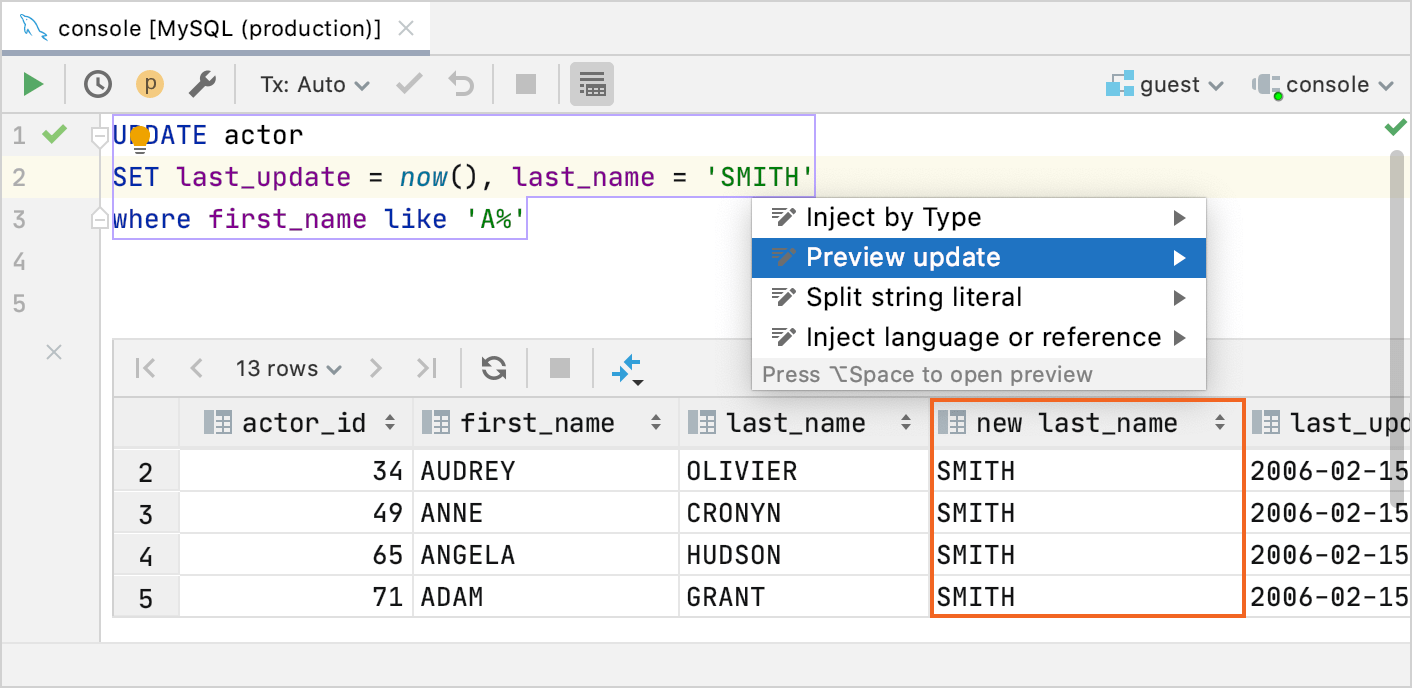Image resolution: width=1412 pixels, height=688 pixels.
Task: Toggle the in-editor results button
Action: pos(592,85)
